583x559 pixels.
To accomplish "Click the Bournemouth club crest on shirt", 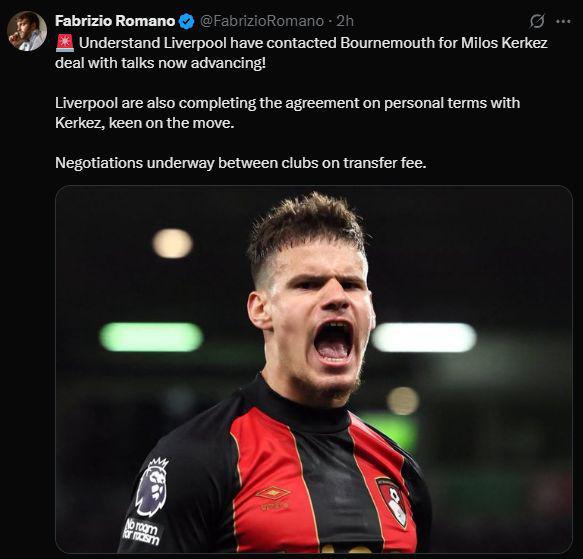I will [393, 501].
